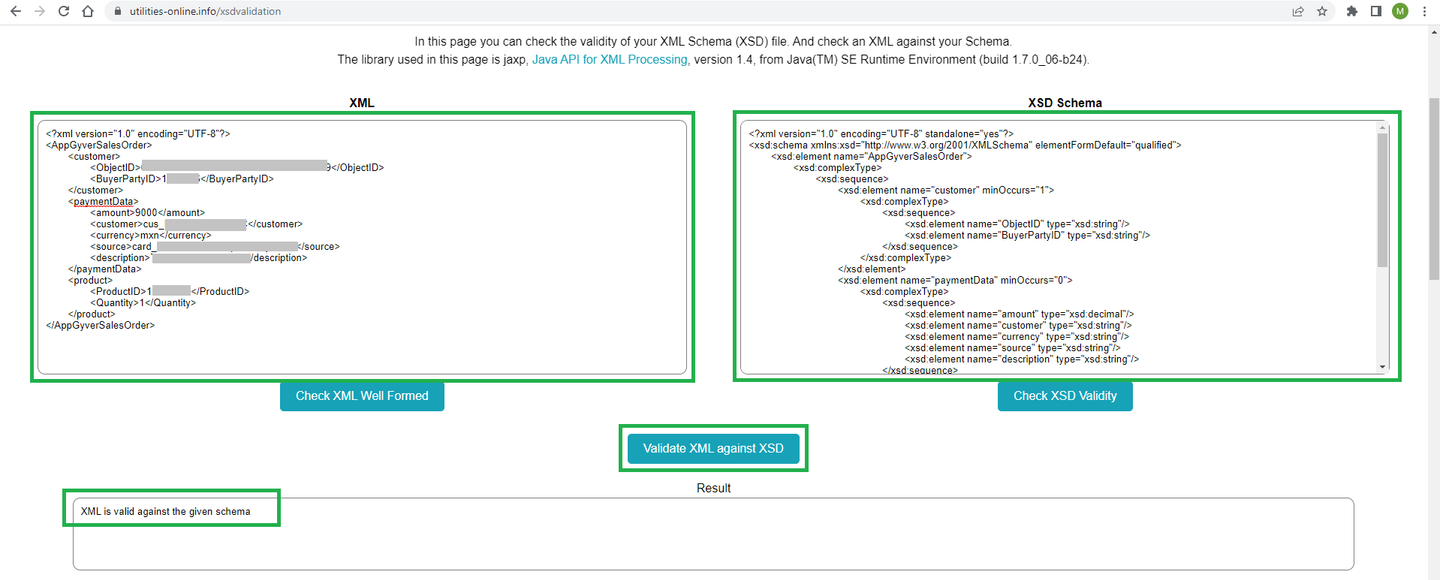The width and height of the screenshot is (1440, 580).
Task: Click the address bar URL field
Action: (700, 12)
